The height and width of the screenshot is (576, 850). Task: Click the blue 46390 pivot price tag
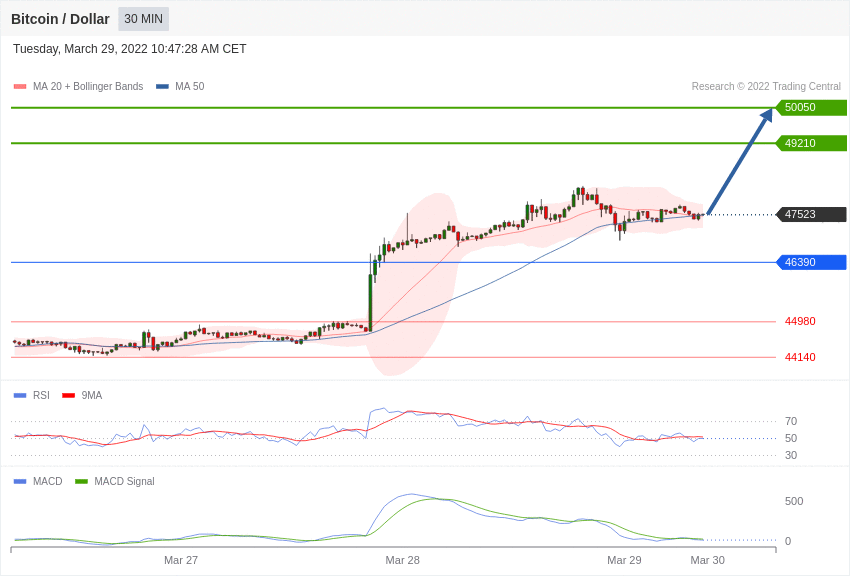coord(812,262)
